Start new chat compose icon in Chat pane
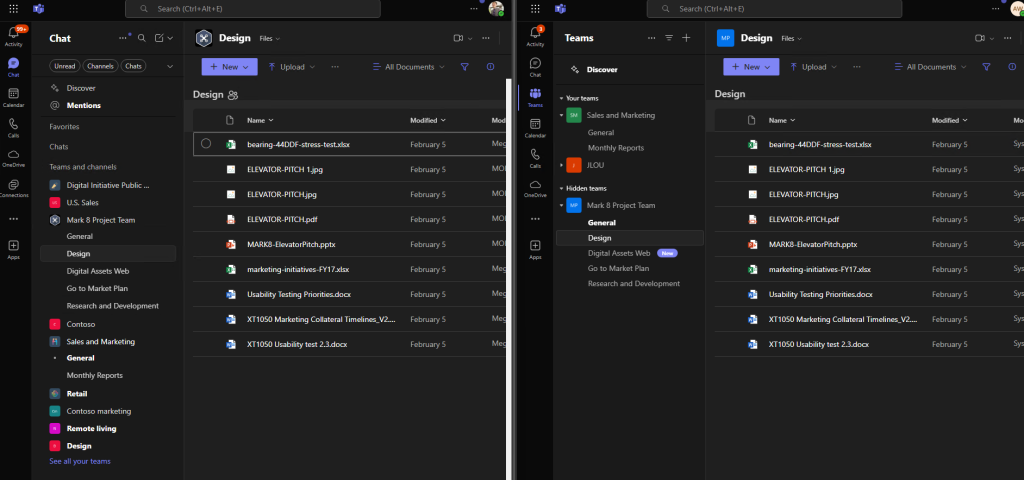Viewport: 1024px width, 480px height. coord(159,39)
